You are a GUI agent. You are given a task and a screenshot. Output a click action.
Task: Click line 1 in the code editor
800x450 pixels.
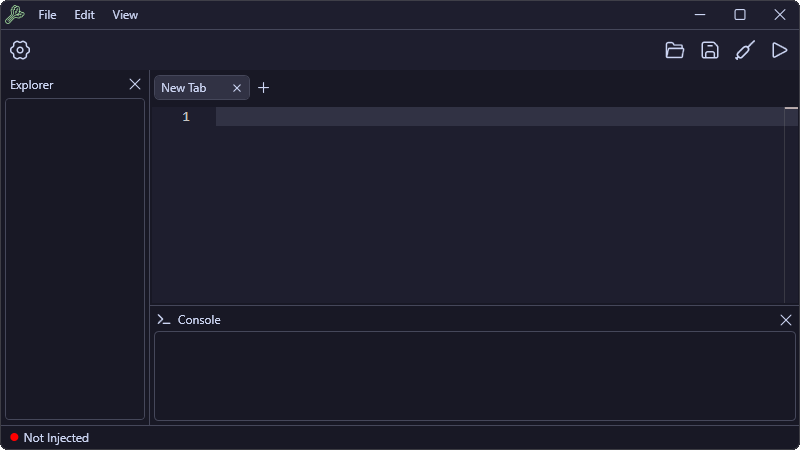pos(500,116)
